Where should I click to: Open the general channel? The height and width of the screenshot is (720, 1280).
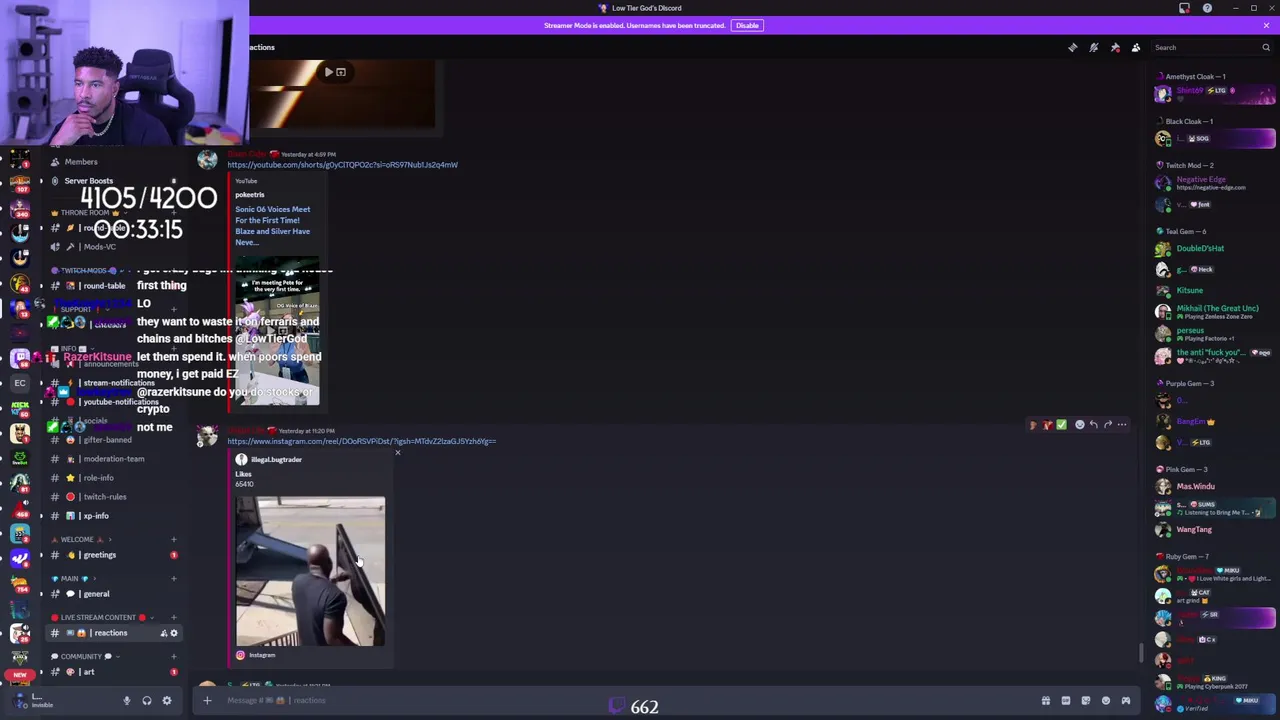coord(113,594)
